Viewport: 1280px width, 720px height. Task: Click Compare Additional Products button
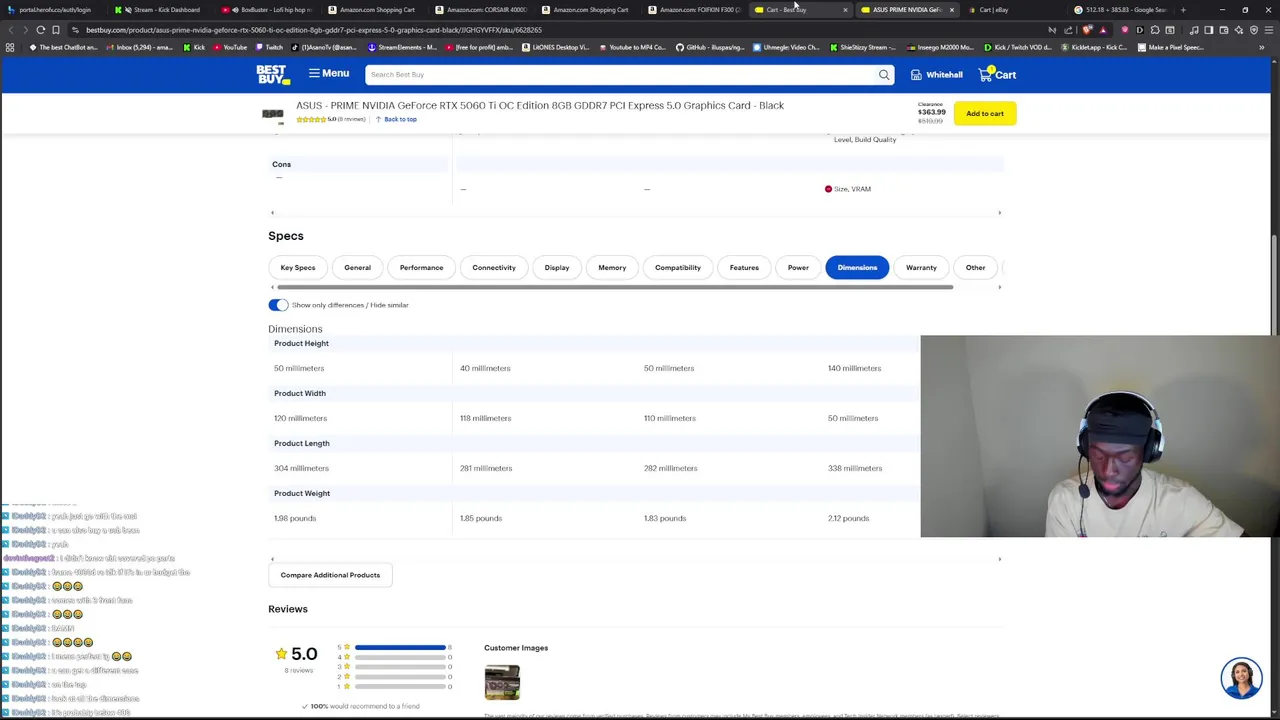tap(330, 575)
